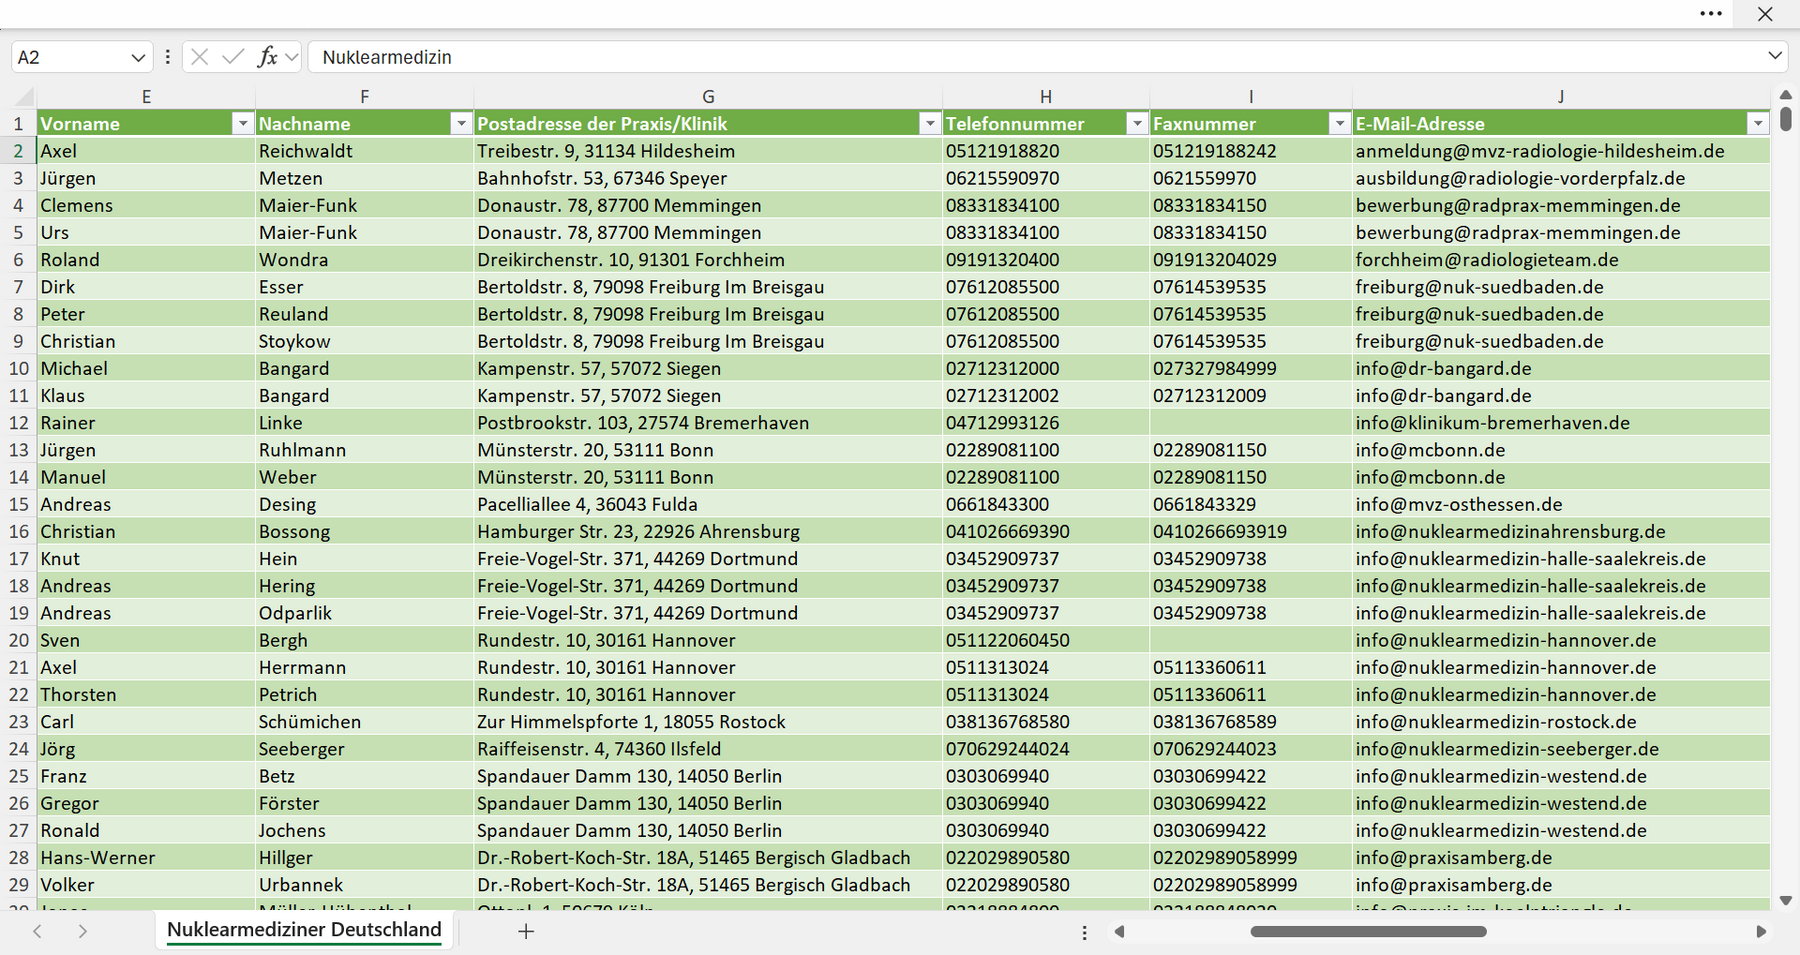Select row 12 header

(19, 422)
